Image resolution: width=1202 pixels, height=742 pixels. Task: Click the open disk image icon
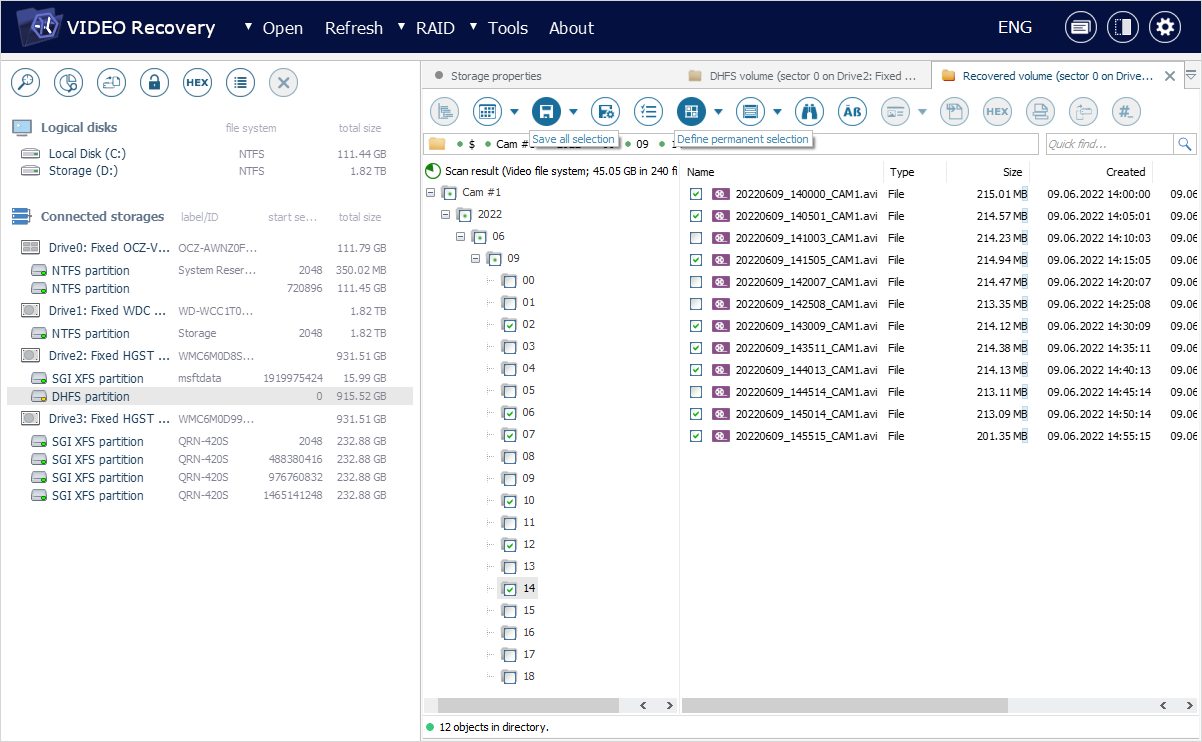[x=111, y=83]
